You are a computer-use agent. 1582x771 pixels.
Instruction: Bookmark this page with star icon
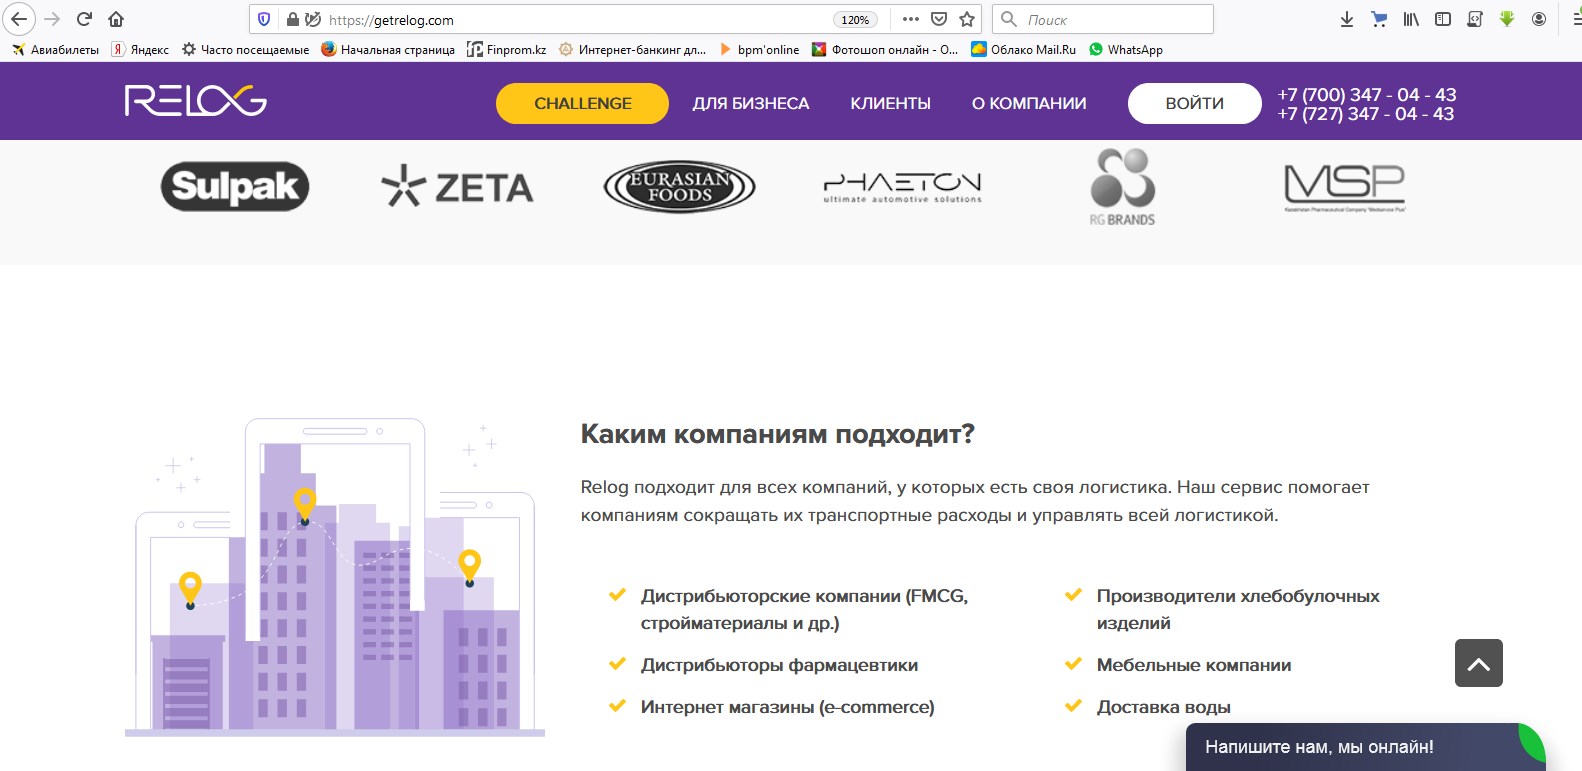click(x=966, y=19)
